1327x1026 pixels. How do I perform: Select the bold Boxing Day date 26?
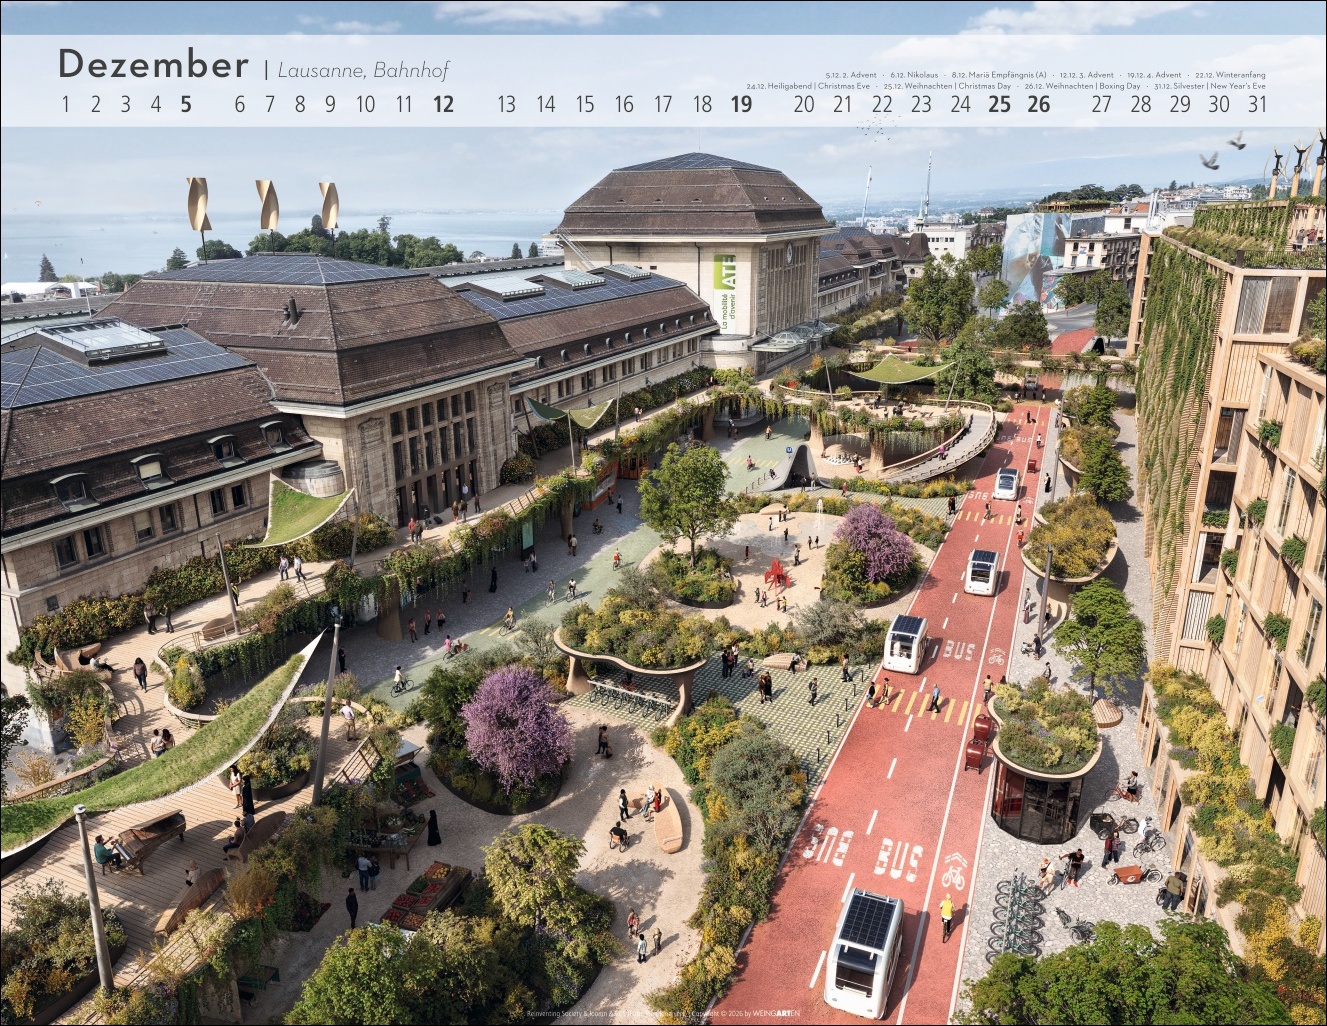pyautogui.click(x=1039, y=104)
